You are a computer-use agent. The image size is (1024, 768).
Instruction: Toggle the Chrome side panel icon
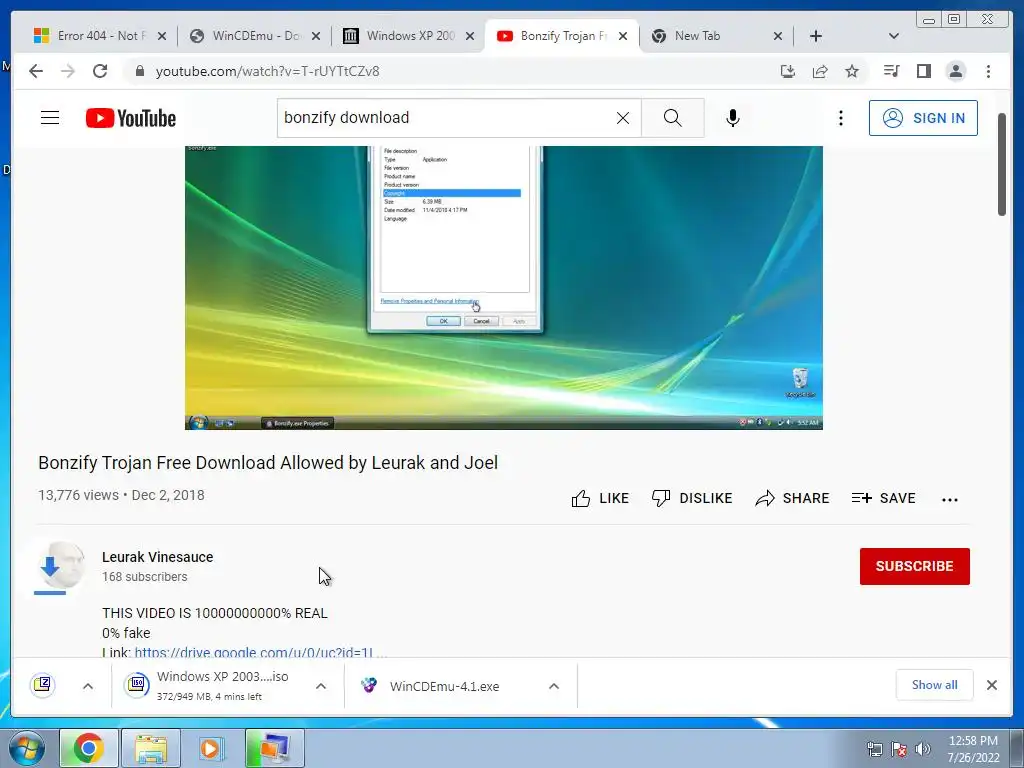pyautogui.click(x=923, y=71)
